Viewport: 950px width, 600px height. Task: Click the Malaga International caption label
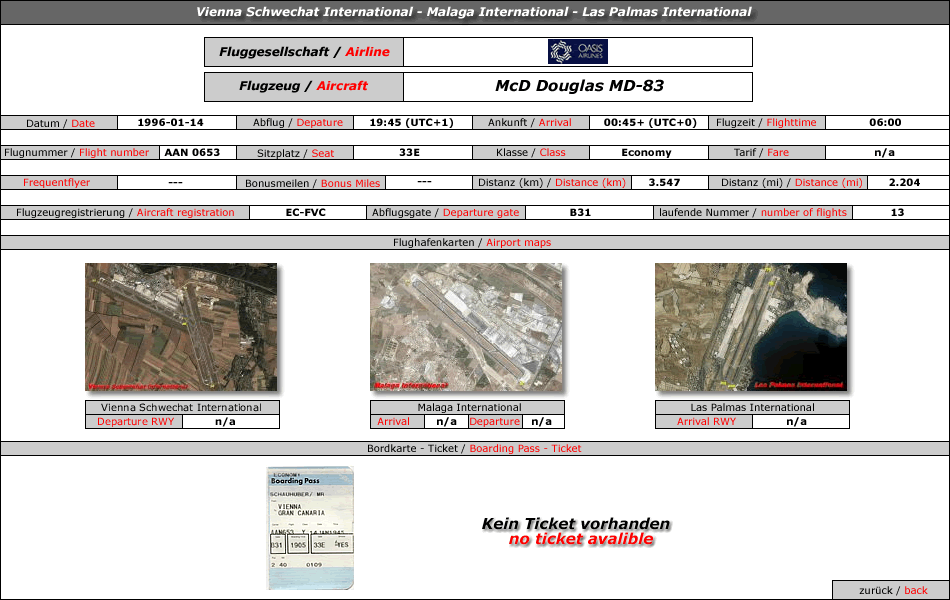tap(469, 407)
